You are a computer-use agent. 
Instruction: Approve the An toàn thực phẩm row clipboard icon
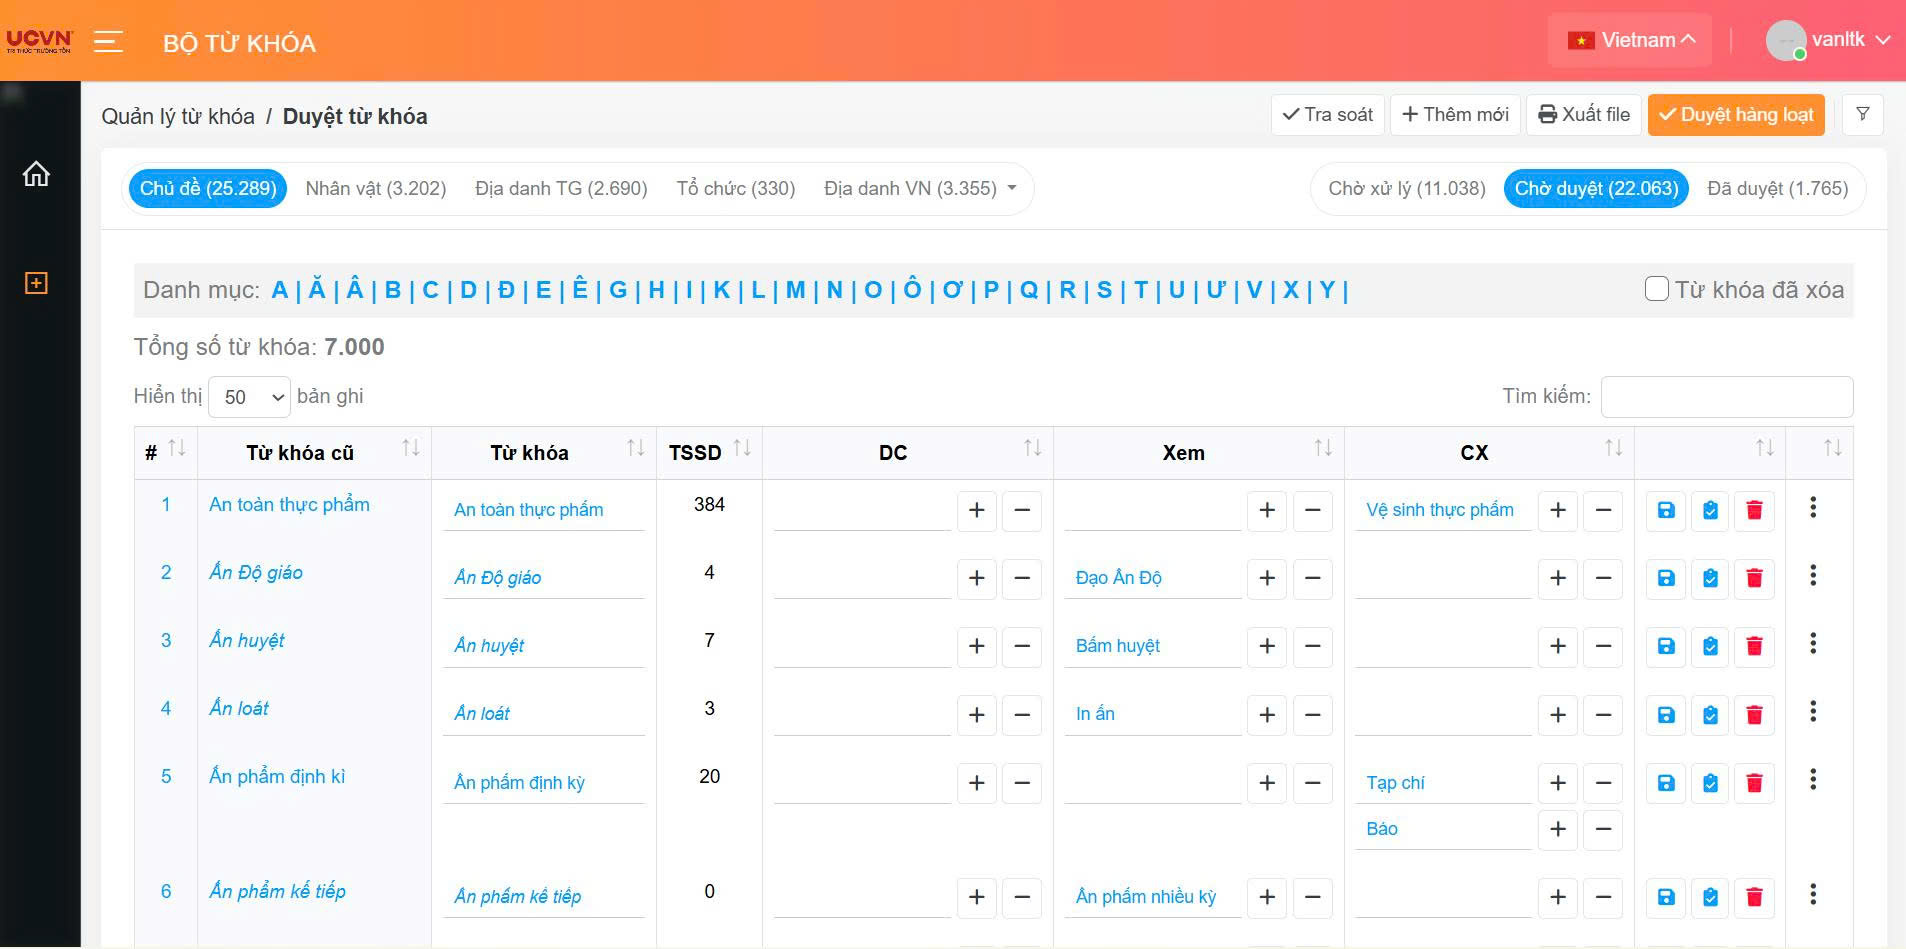point(1710,510)
